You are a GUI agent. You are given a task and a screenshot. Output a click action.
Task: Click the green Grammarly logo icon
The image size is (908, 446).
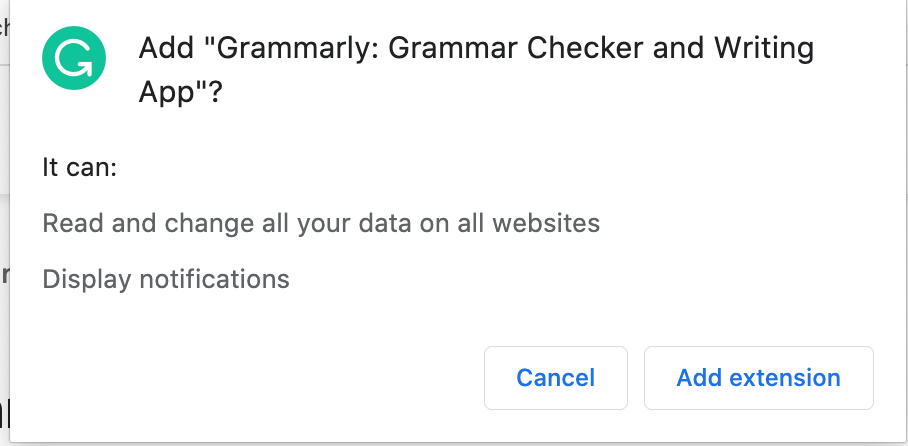[74, 58]
